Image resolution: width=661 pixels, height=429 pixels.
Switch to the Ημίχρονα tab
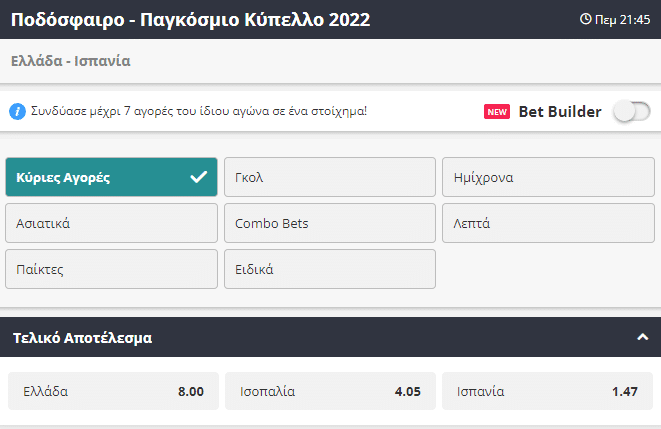(548, 178)
